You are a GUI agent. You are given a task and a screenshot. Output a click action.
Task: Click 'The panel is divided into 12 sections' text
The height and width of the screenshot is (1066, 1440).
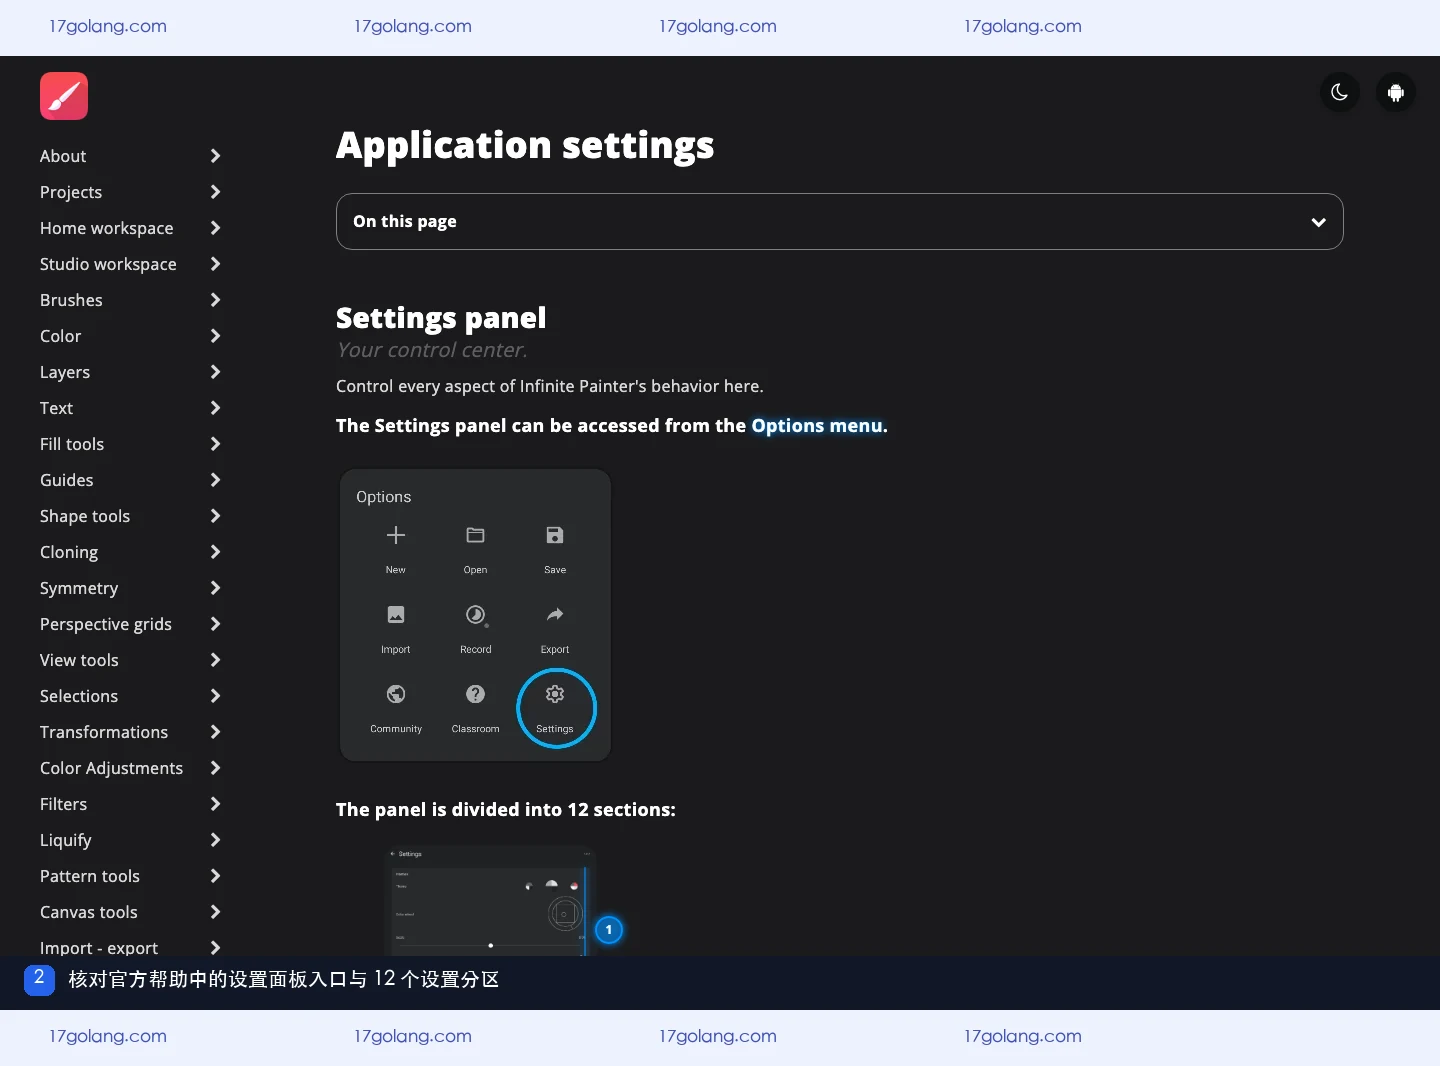pyautogui.click(x=506, y=810)
